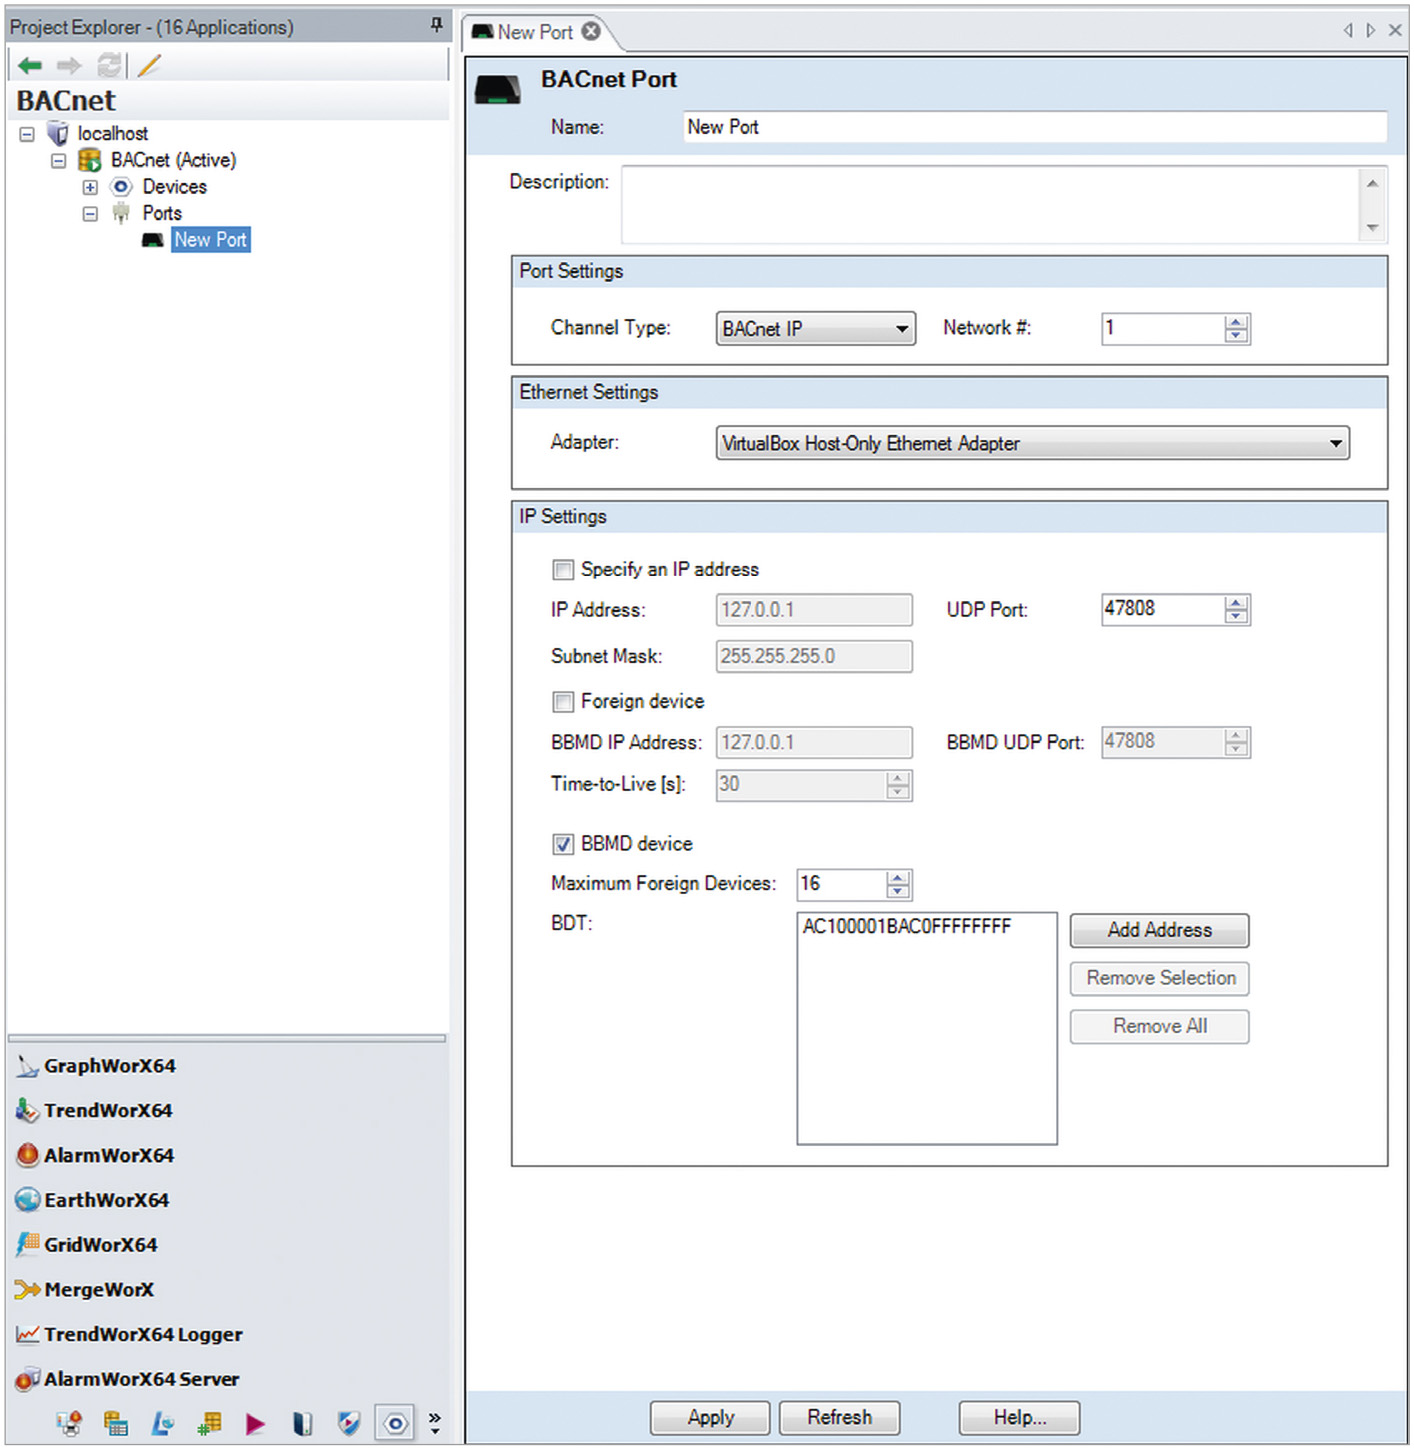Click the printer with alarm icon in bottom strip
Viewport: 1414px width, 1450px height.
click(69, 1423)
